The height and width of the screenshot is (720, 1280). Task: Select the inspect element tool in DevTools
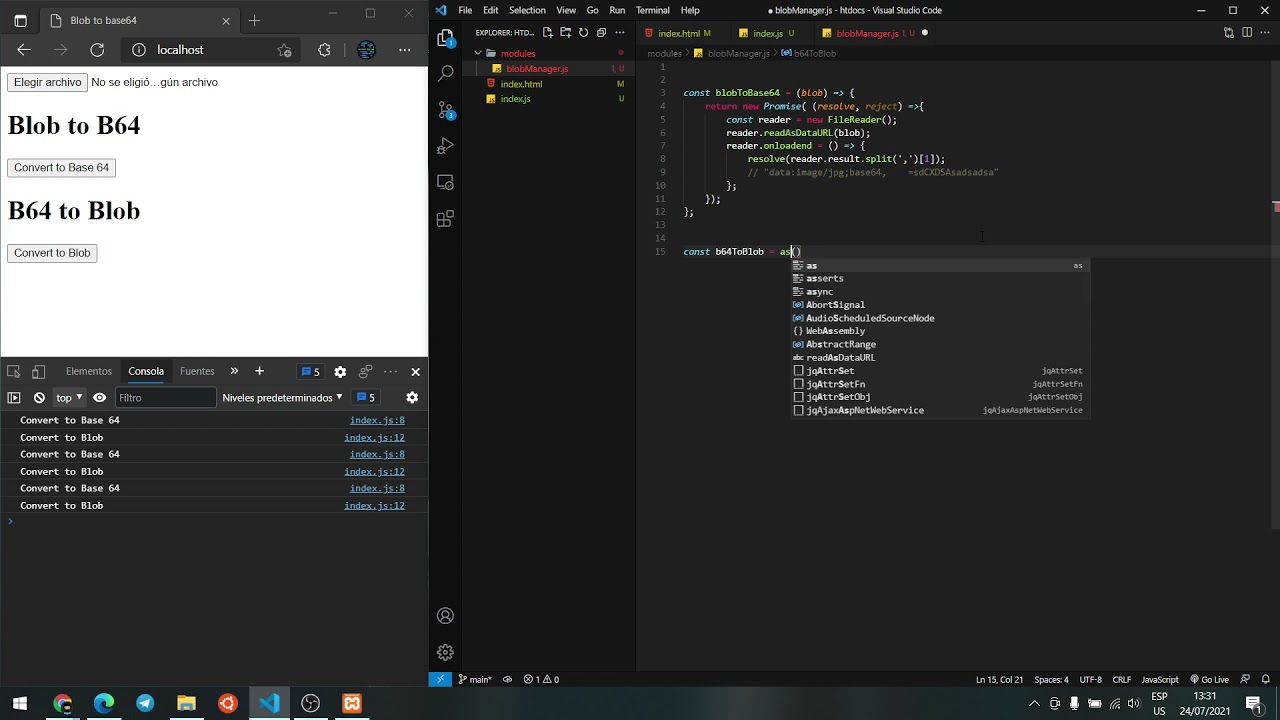point(14,372)
